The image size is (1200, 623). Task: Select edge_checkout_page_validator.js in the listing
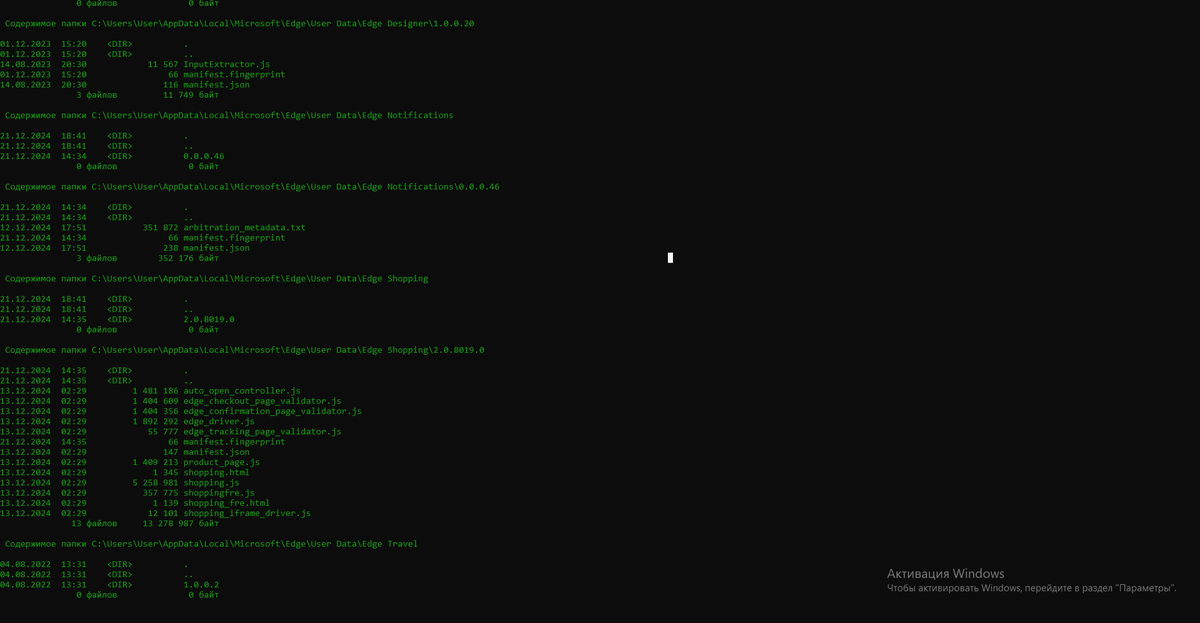262,401
